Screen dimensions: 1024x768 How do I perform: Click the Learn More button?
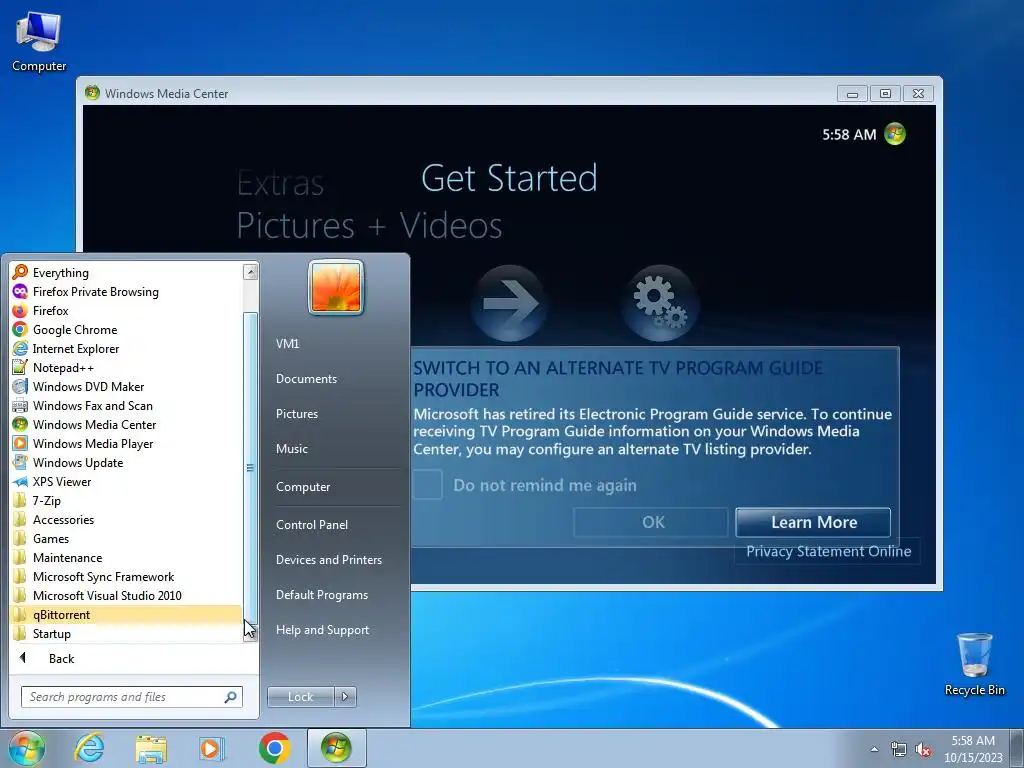click(x=813, y=522)
